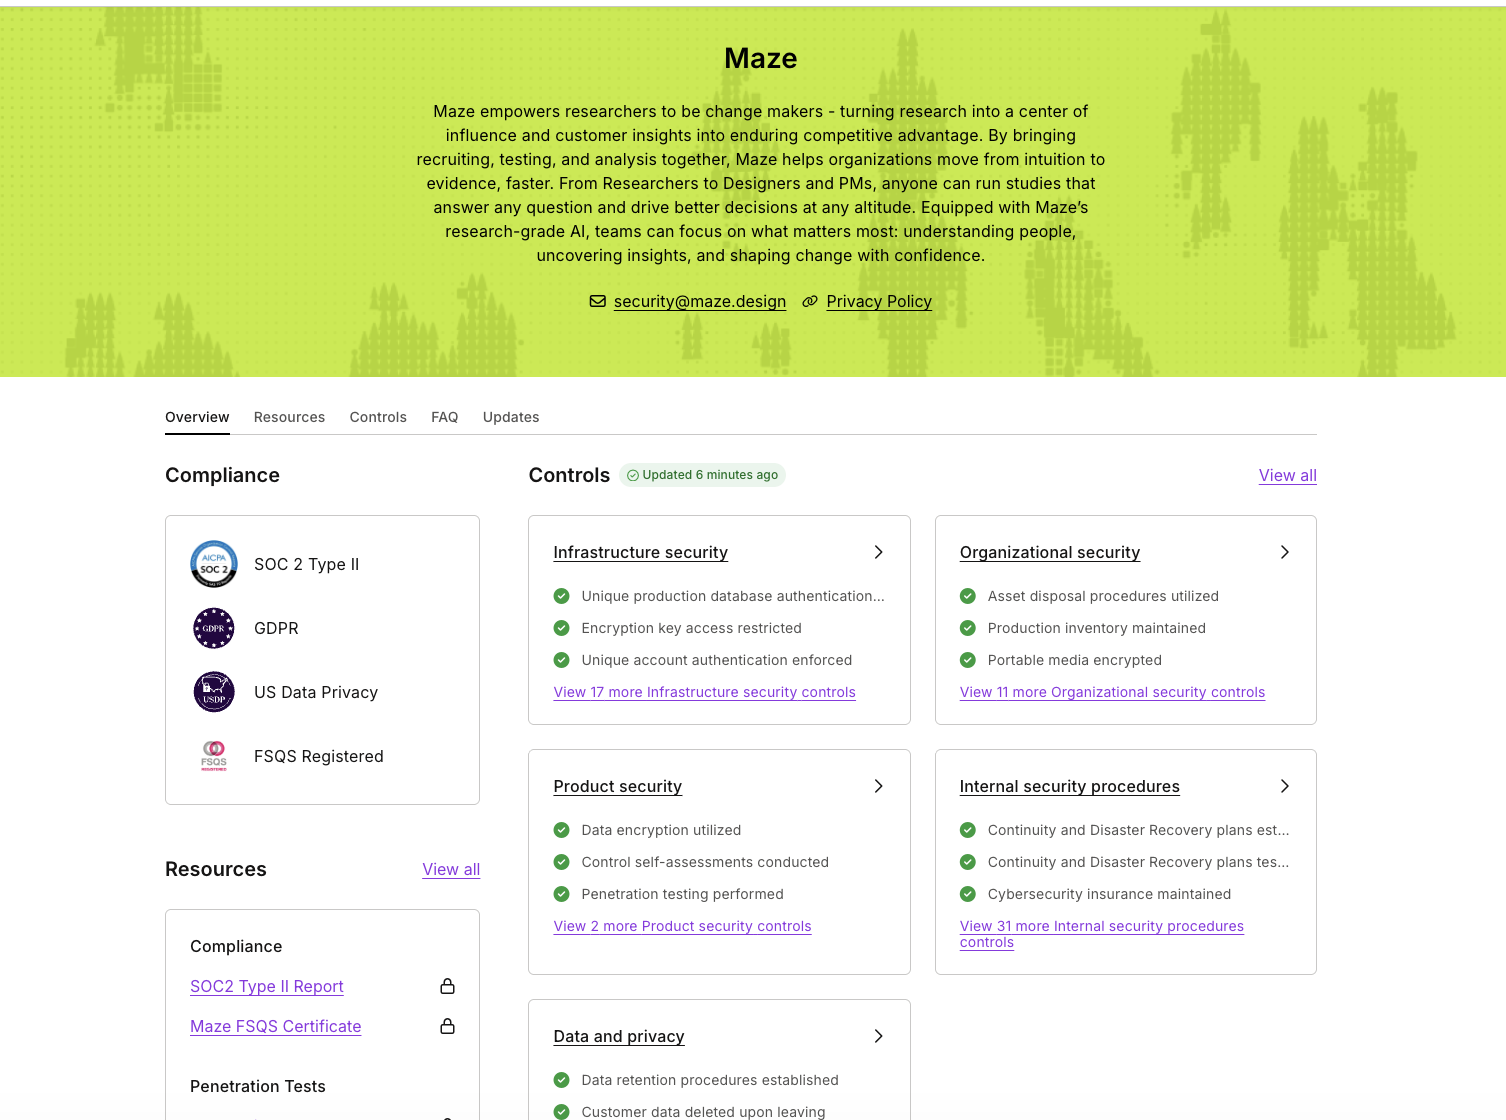This screenshot has height=1120, width=1506.
Task: Click green check beside Penetration testing performed
Action: tap(562, 894)
